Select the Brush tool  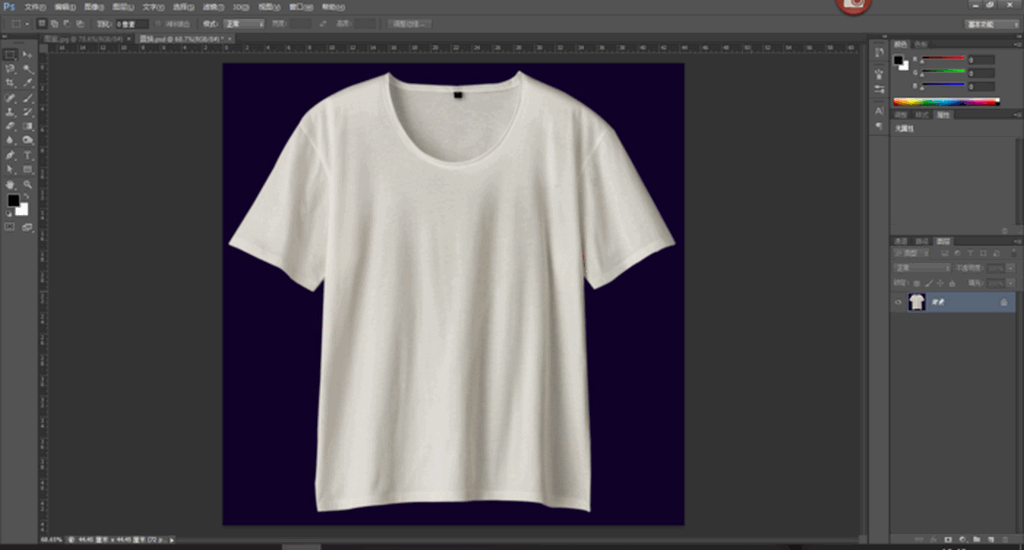coord(28,98)
